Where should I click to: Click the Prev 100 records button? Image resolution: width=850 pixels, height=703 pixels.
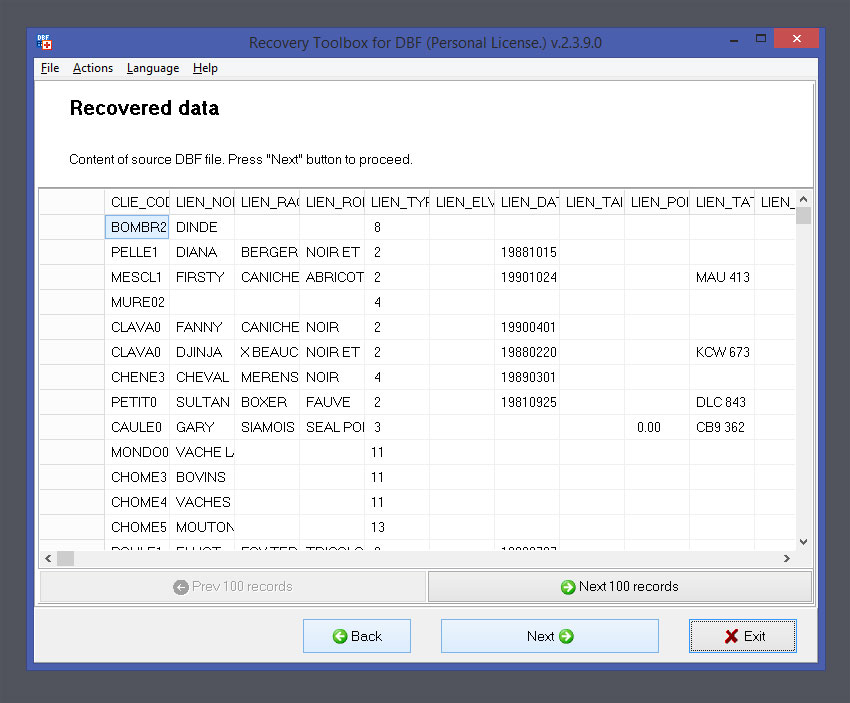point(233,586)
